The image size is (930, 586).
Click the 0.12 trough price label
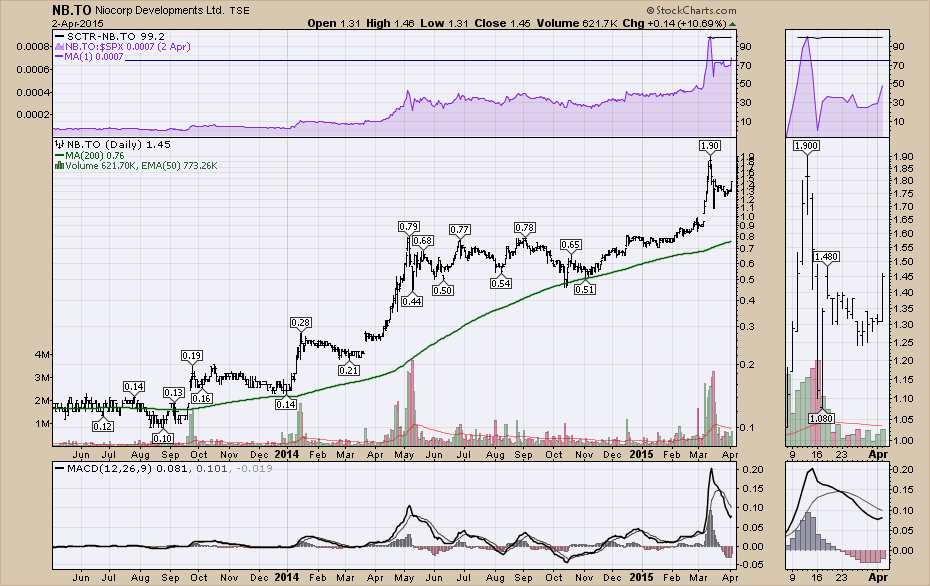103,426
